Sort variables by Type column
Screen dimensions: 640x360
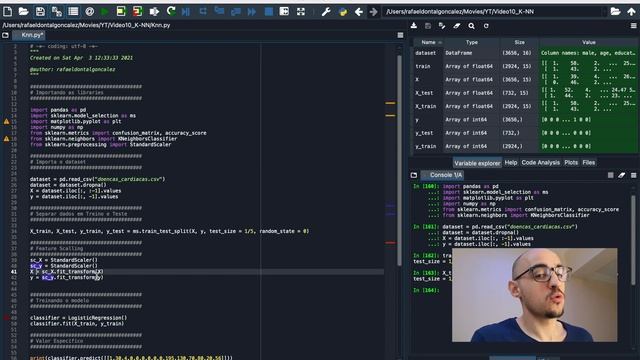(472, 42)
